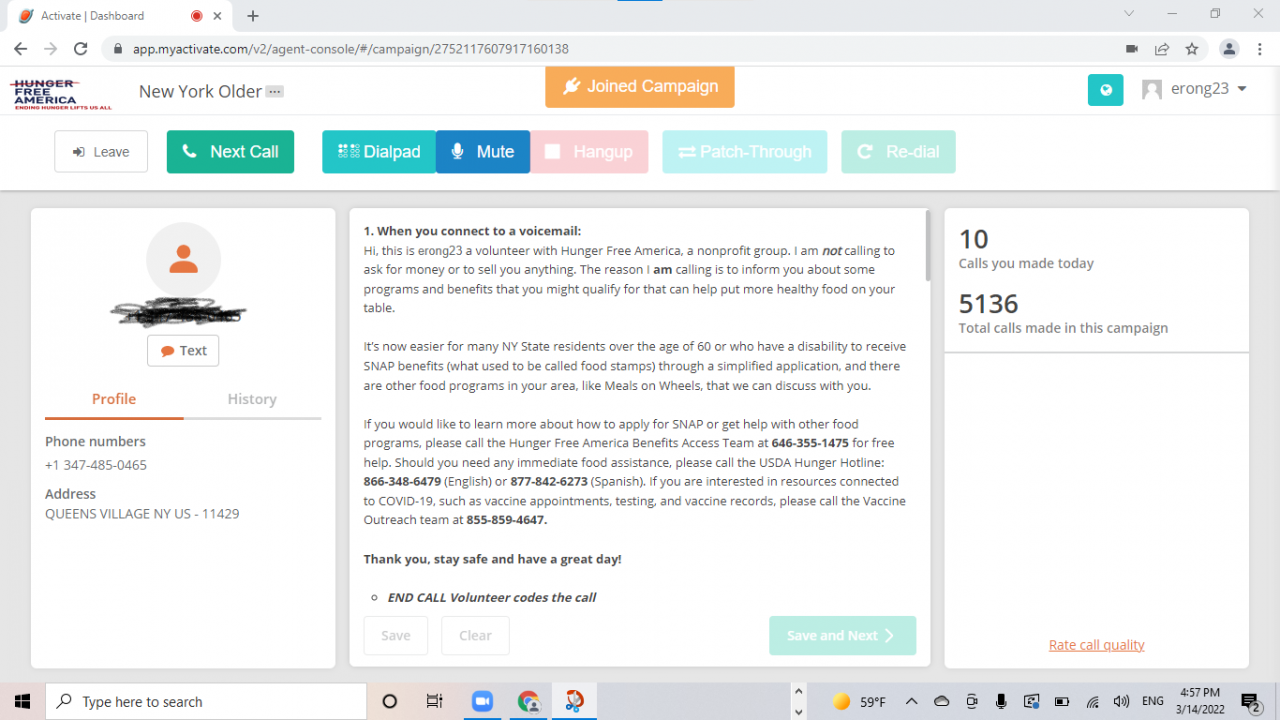Switch to the Profile tab

coord(114,399)
